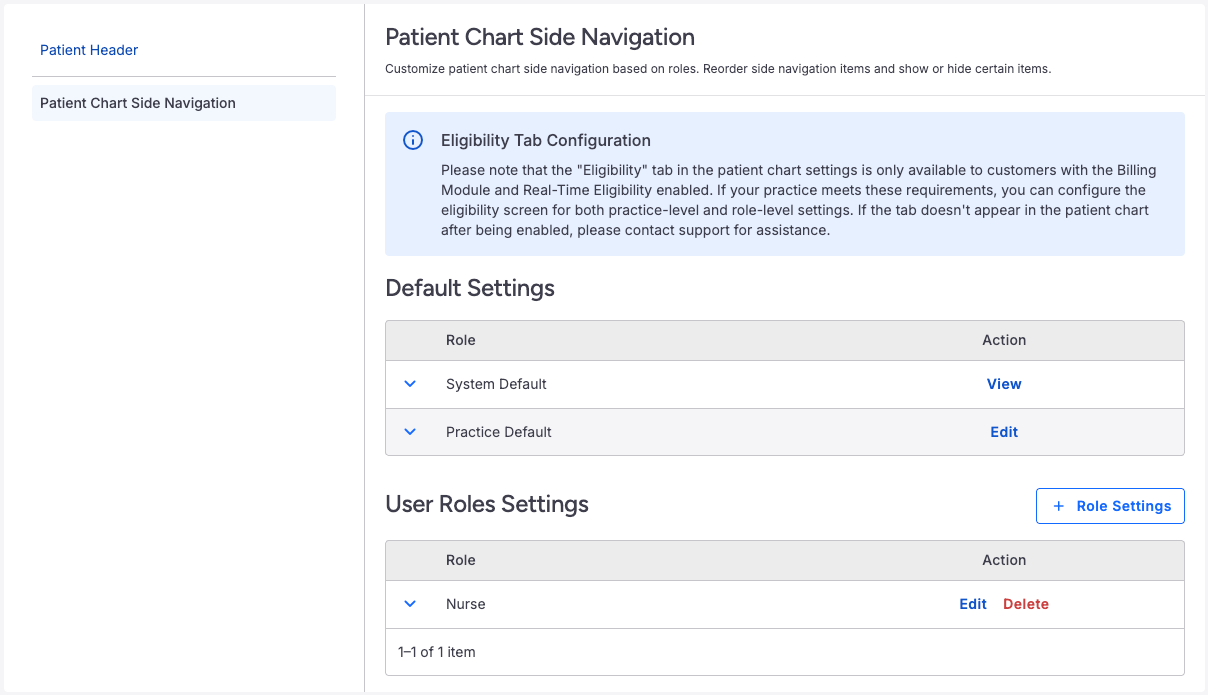
Task: Click the info icon in the Eligibility banner
Action: click(x=412, y=140)
